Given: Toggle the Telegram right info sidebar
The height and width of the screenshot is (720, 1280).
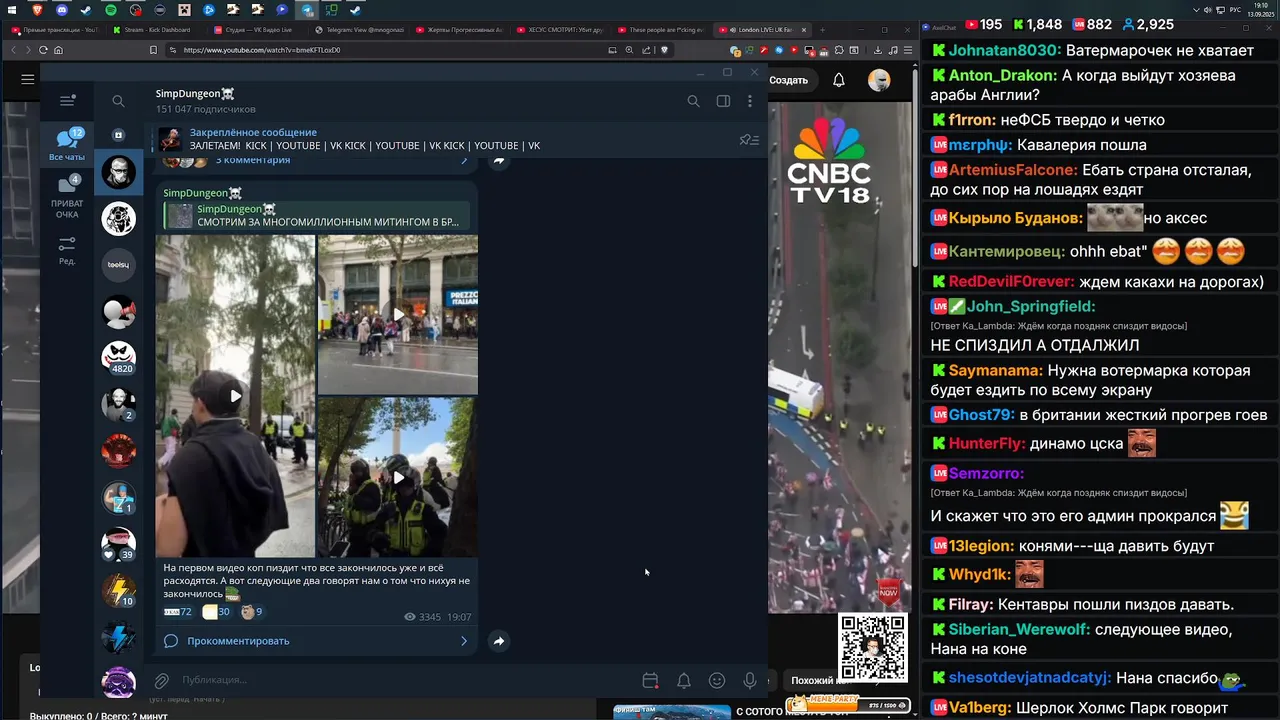Looking at the screenshot, I should point(723,101).
